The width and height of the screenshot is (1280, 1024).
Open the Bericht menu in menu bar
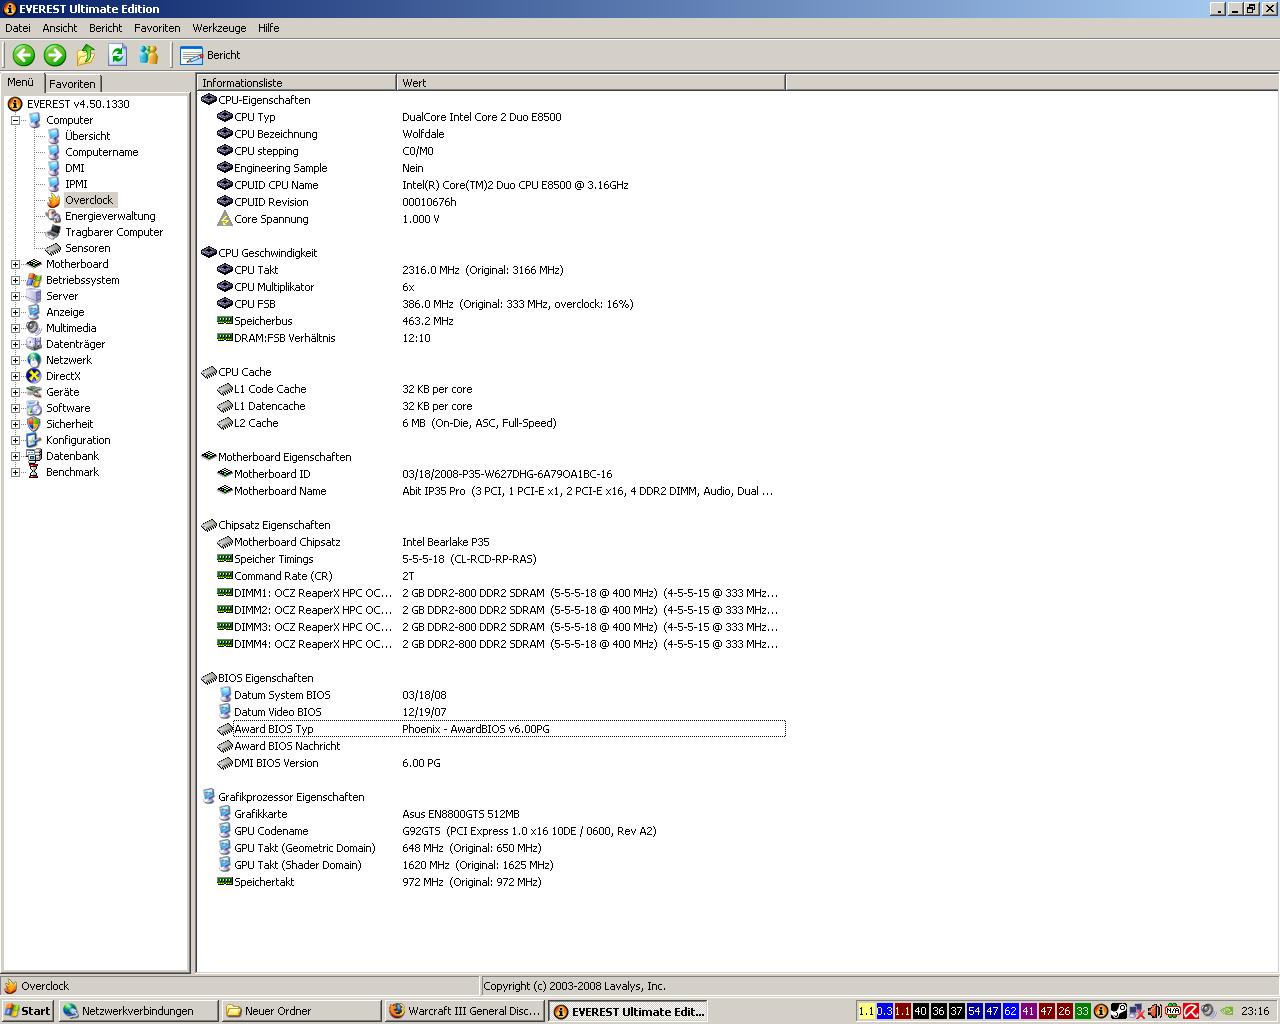[x=106, y=28]
